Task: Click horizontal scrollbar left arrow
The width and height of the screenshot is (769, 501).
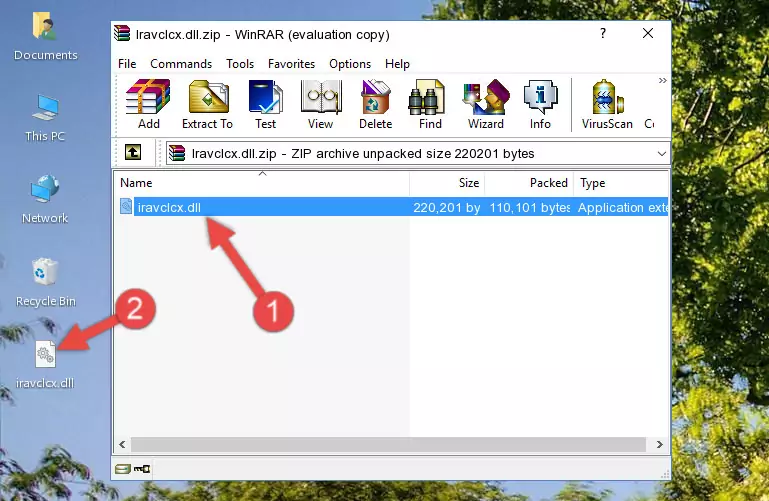Action: (x=123, y=445)
